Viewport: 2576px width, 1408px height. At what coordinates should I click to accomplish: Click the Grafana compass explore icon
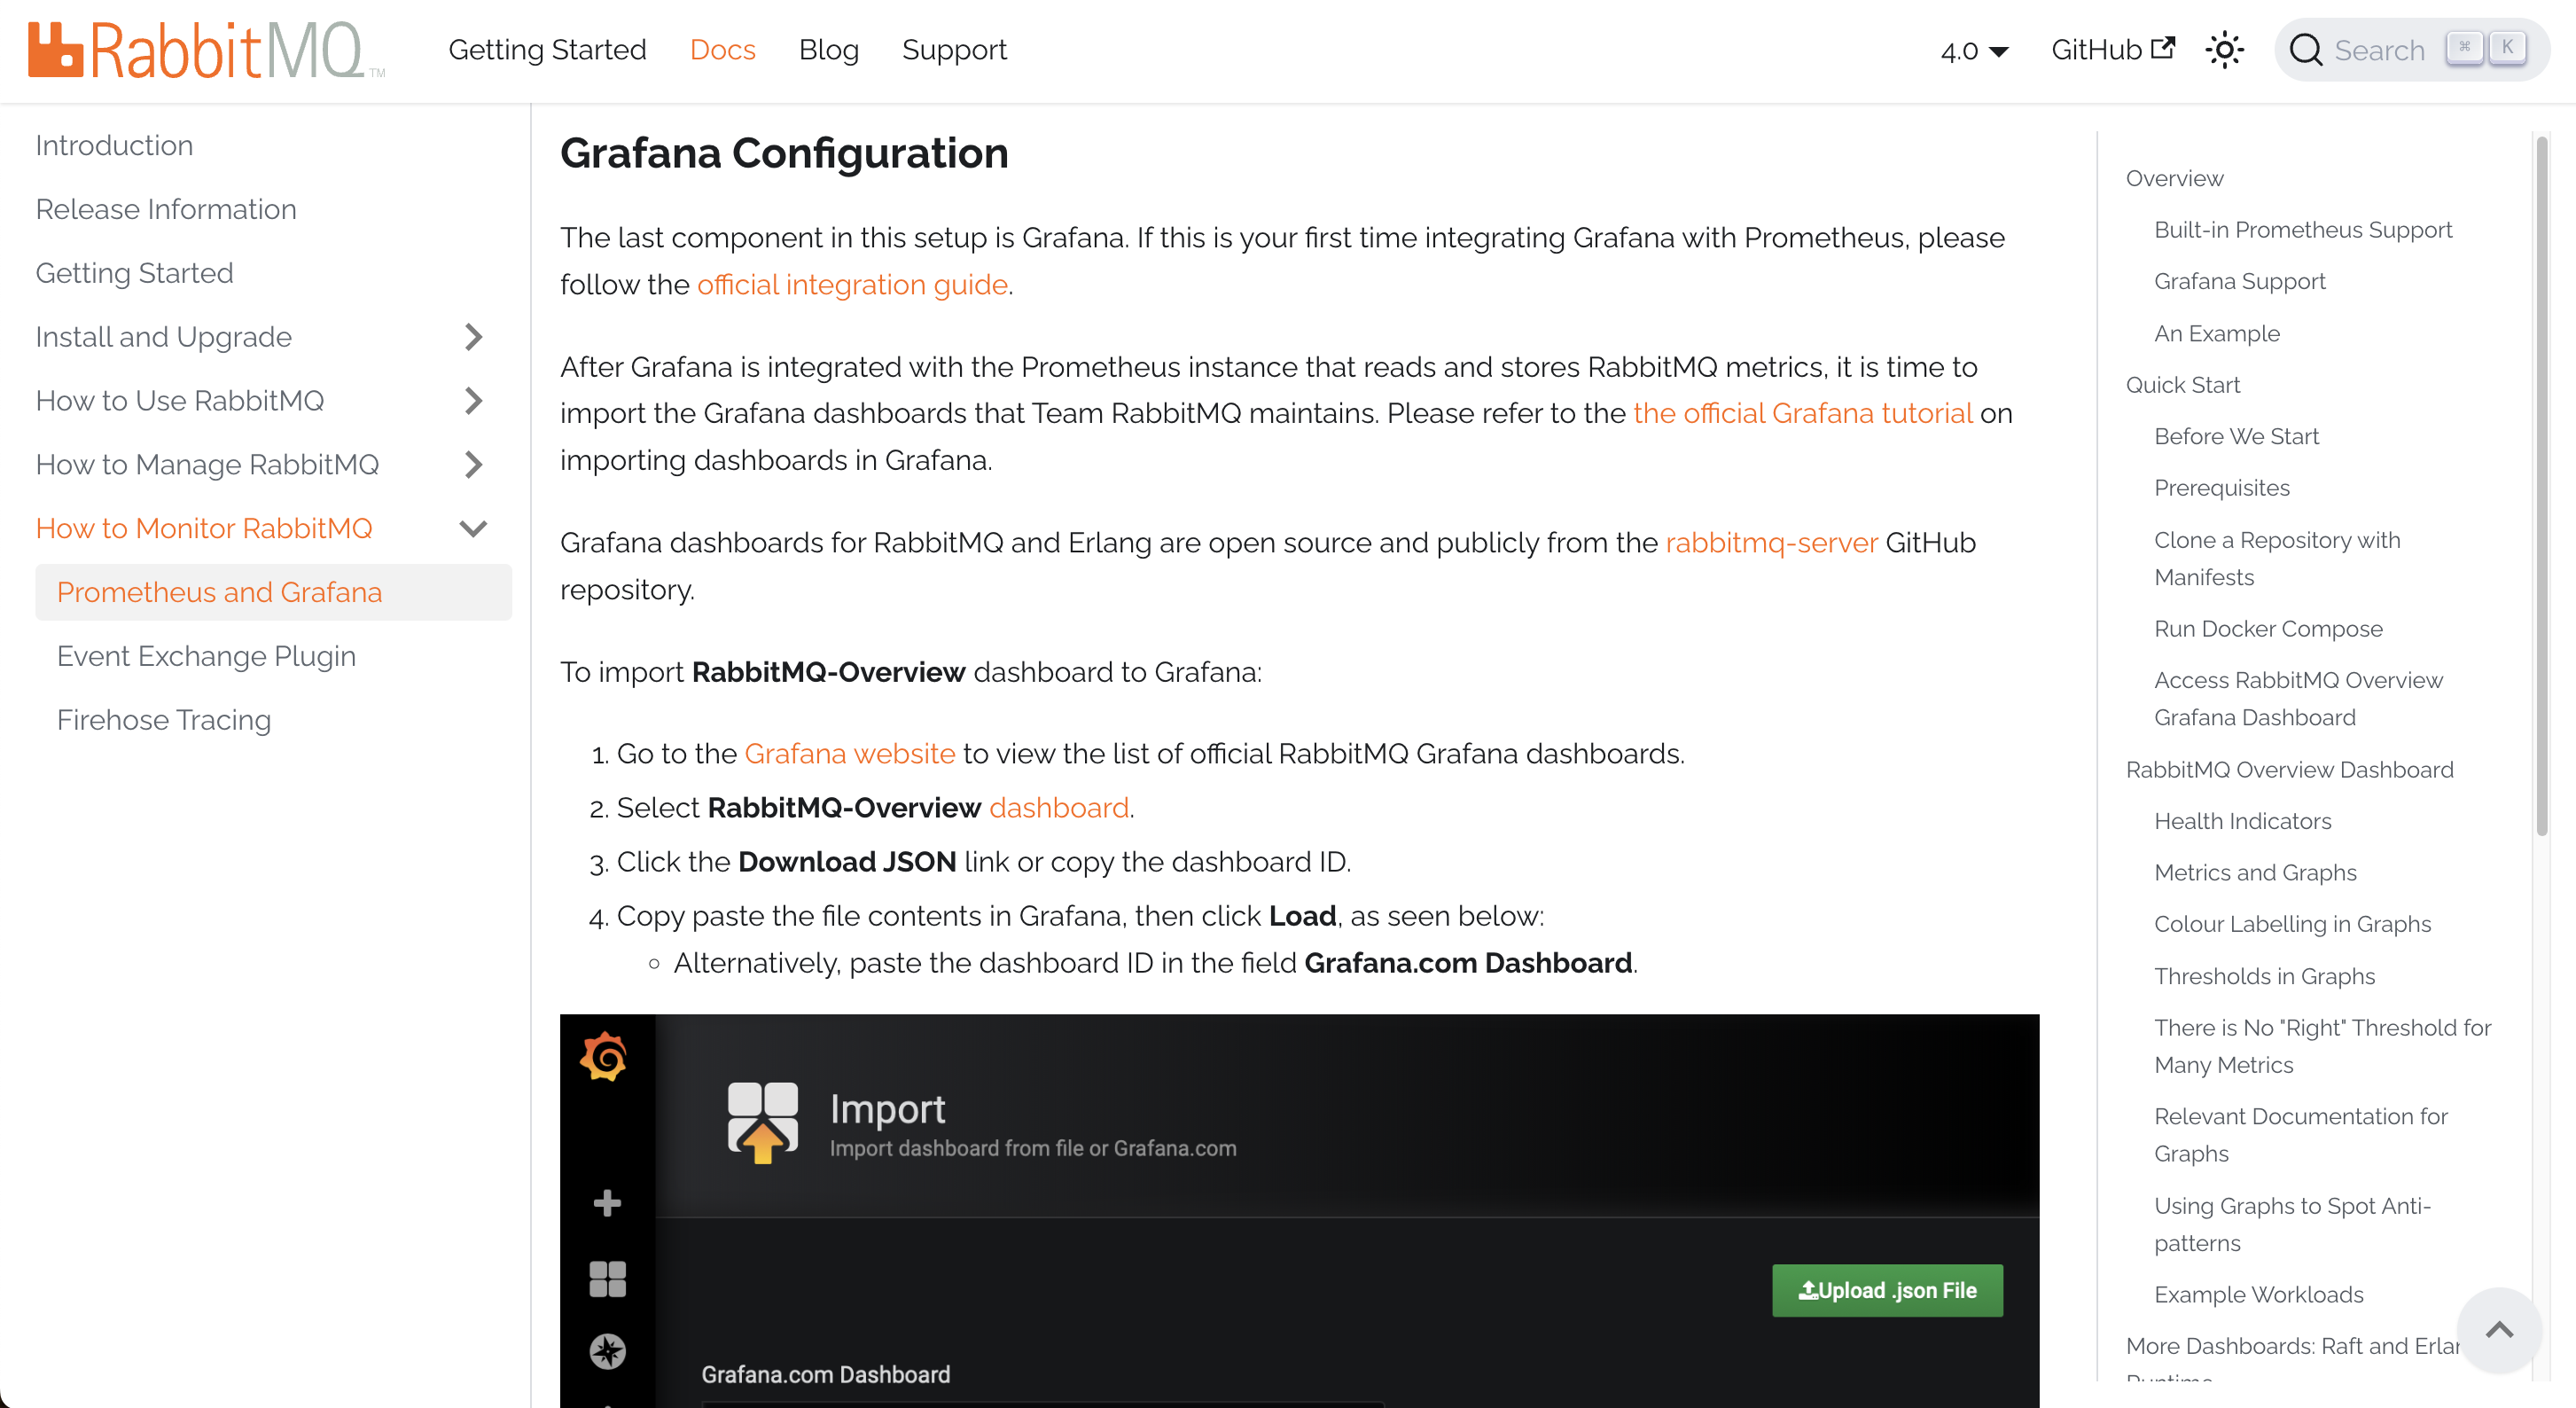607,1351
